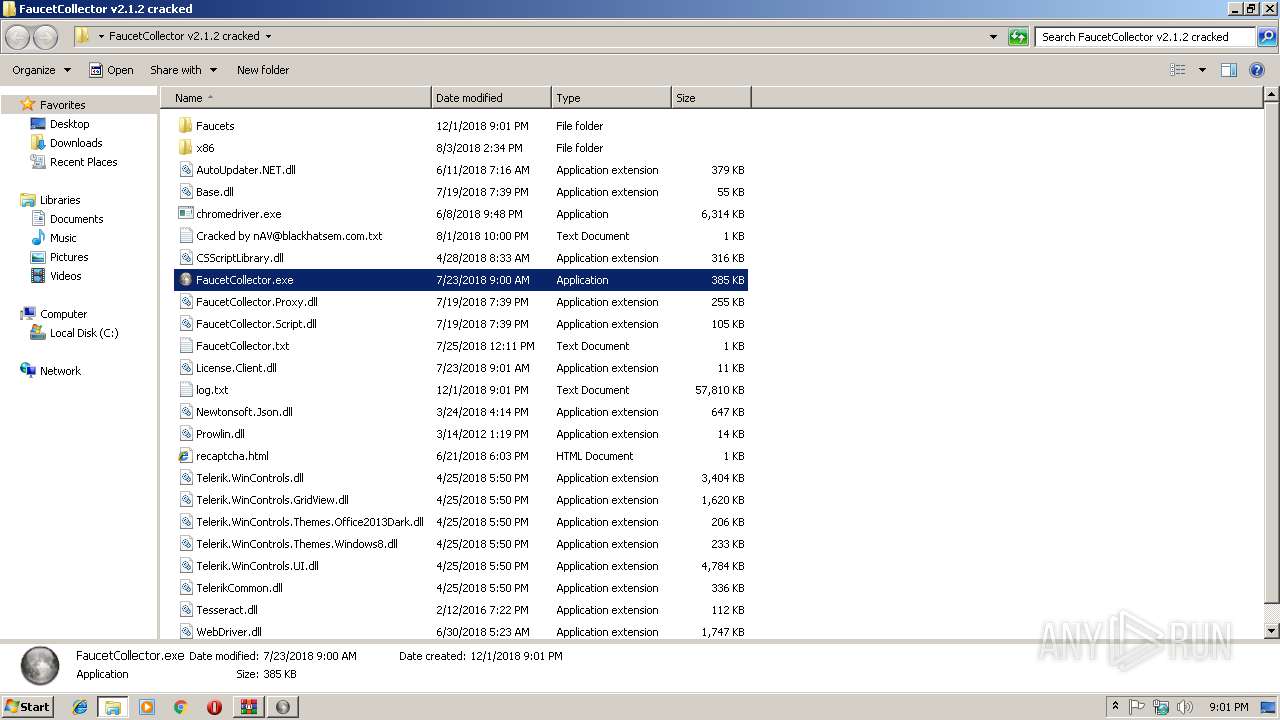Open Chrome from the taskbar
The image size is (1280, 720).
point(180,707)
